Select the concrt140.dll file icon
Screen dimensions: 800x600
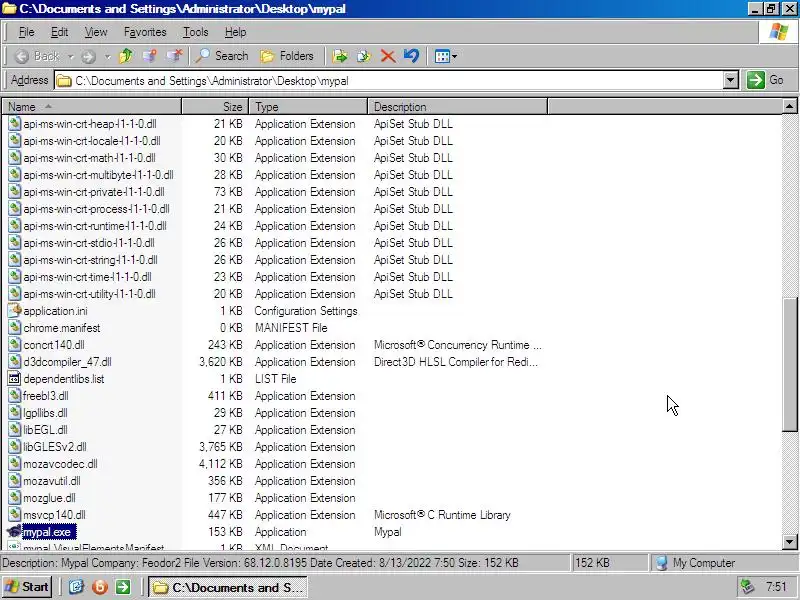[x=15, y=345]
